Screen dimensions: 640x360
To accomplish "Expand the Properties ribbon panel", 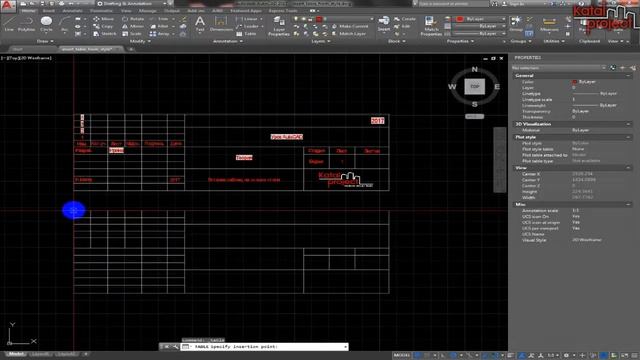I will coord(460,41).
